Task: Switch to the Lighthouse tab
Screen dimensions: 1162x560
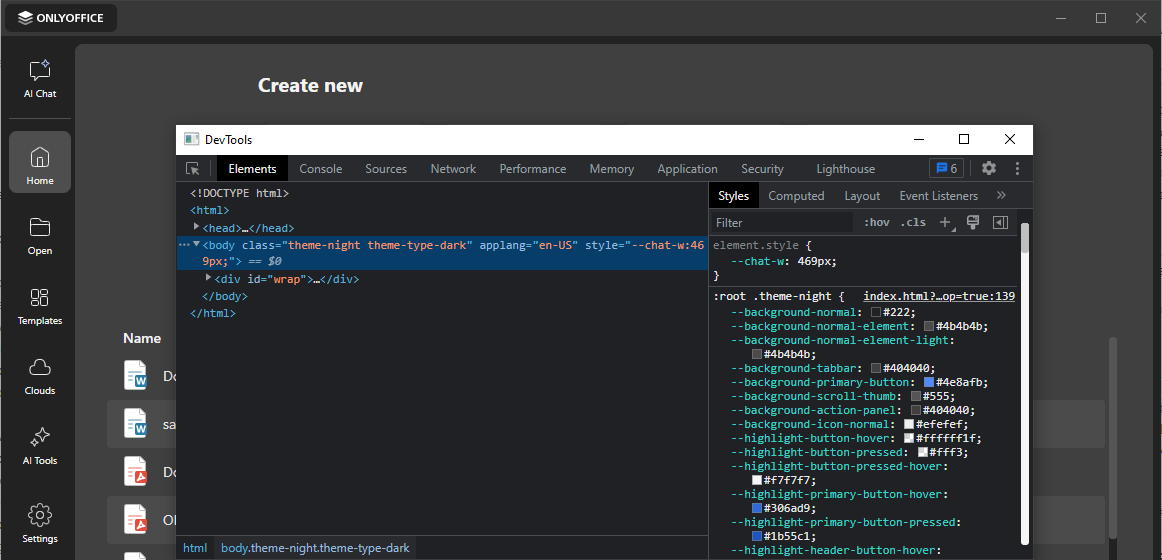Action: point(846,169)
